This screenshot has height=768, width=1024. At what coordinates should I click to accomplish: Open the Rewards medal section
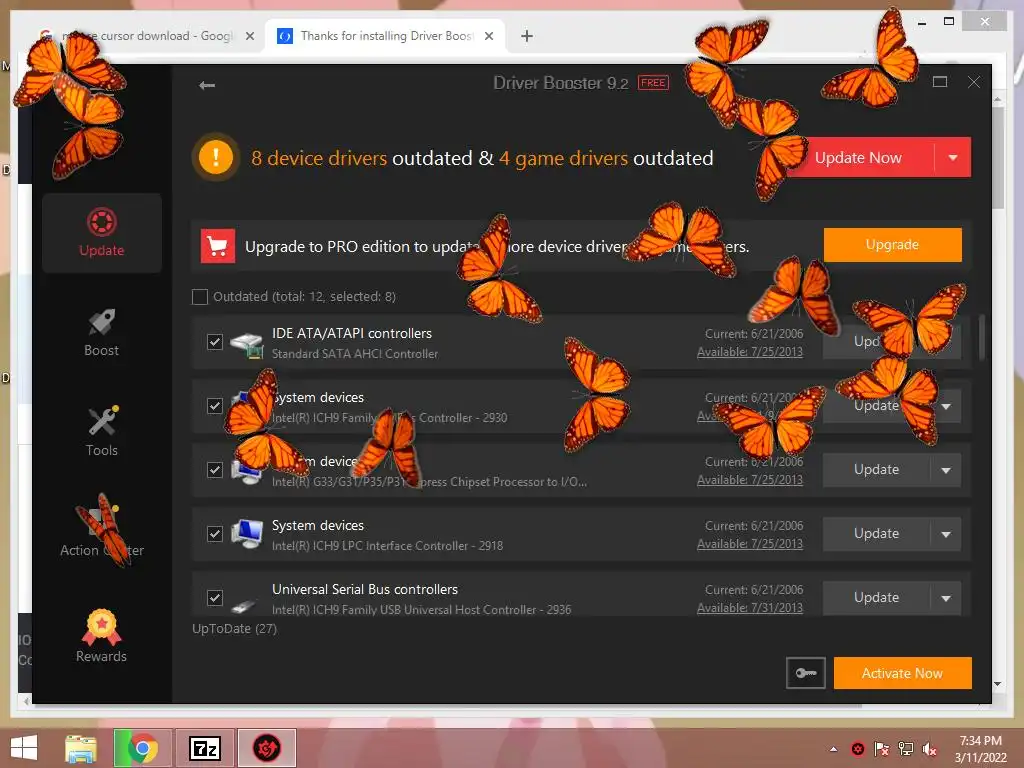(x=102, y=636)
